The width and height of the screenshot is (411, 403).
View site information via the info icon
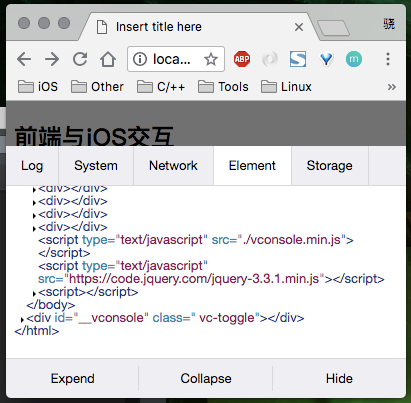pyautogui.click(x=140, y=59)
